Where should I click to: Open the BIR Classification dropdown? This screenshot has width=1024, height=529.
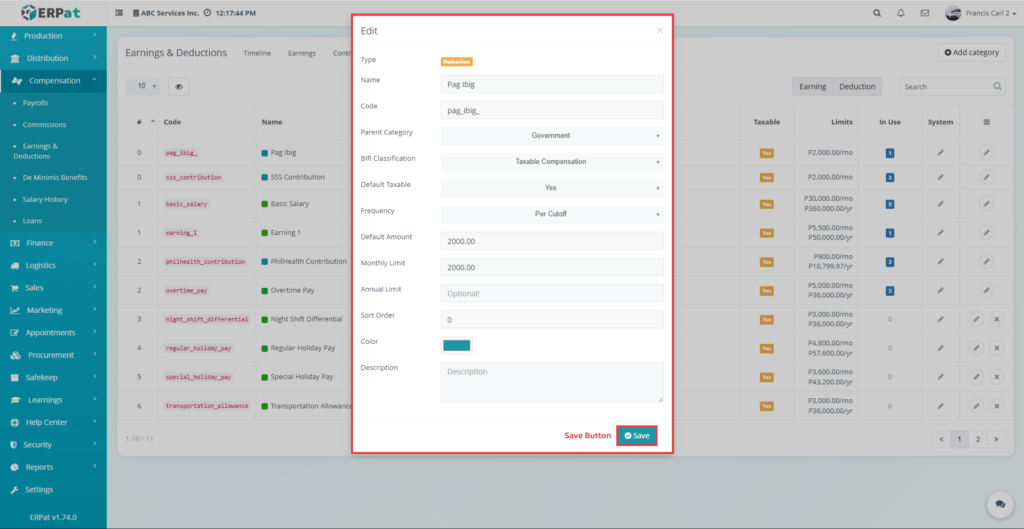click(x=551, y=161)
